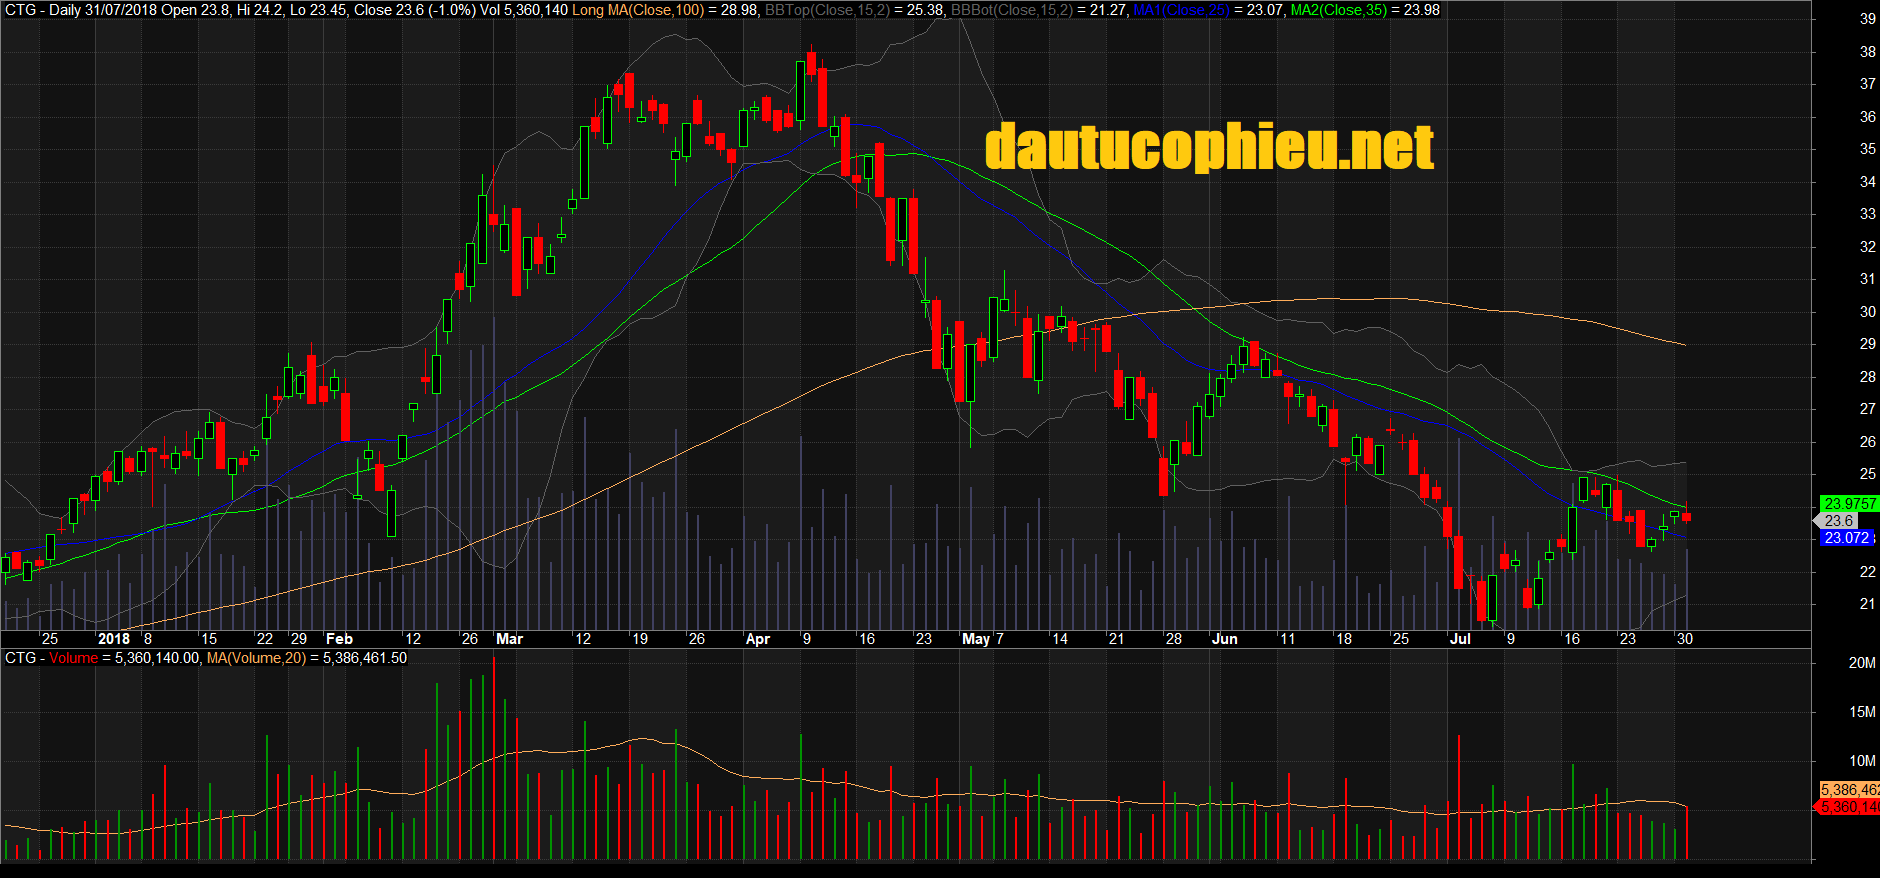
Task: Select the Apr marker on the date axis
Action: (x=758, y=639)
